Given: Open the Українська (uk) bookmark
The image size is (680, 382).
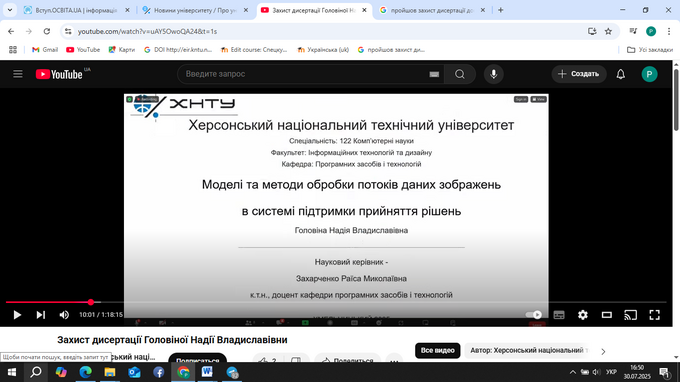Looking at the screenshot, I should point(323,50).
